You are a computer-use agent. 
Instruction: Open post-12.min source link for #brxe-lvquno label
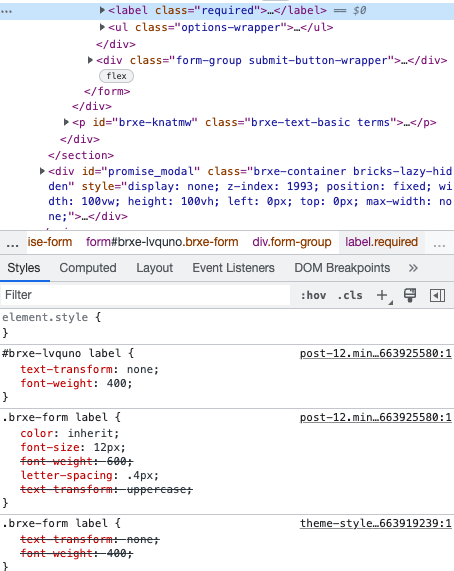pos(375,353)
